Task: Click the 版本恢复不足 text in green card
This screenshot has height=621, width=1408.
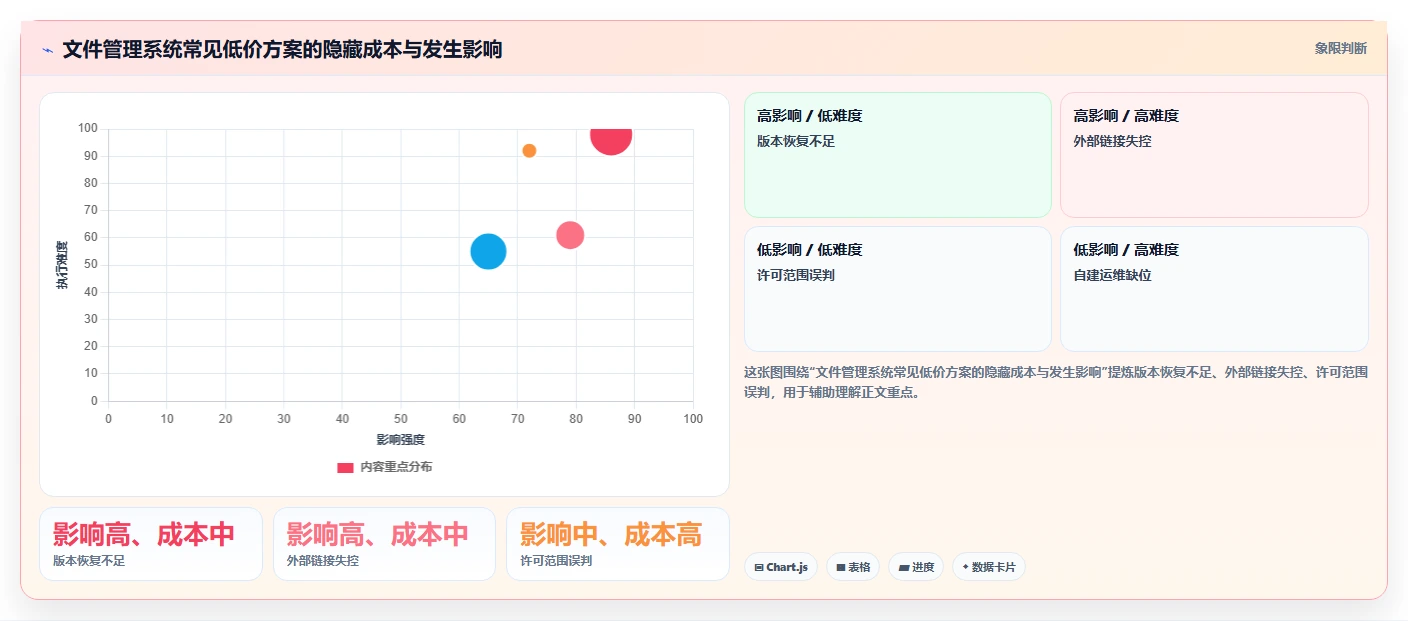Action: click(x=796, y=142)
